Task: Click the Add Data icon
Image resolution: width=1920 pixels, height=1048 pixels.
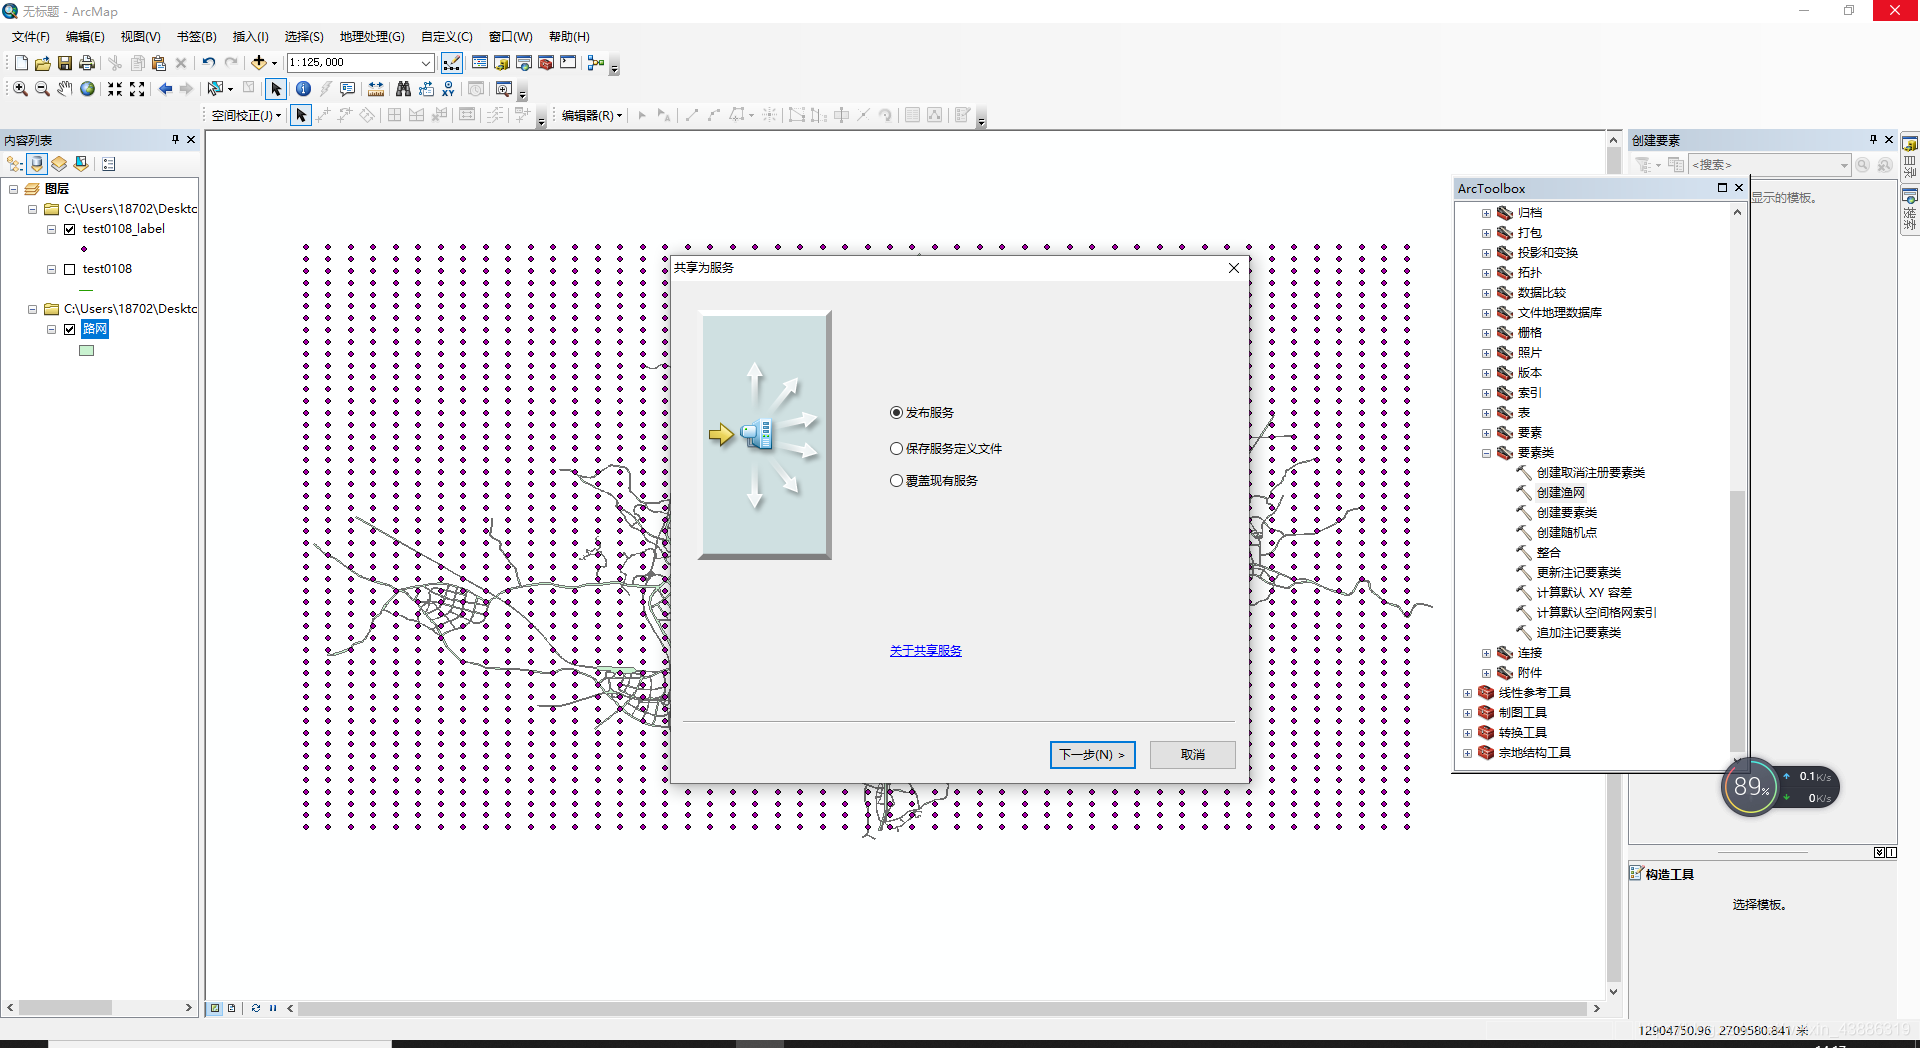Action: click(x=259, y=63)
